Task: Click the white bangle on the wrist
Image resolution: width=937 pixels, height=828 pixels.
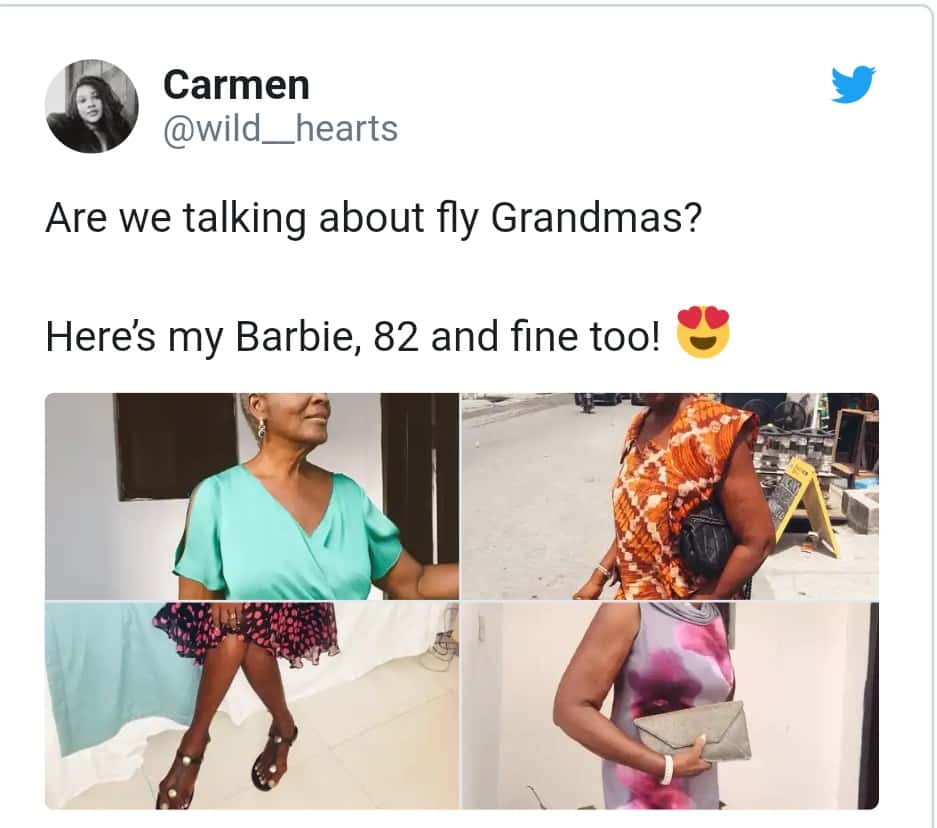Action: (667, 770)
